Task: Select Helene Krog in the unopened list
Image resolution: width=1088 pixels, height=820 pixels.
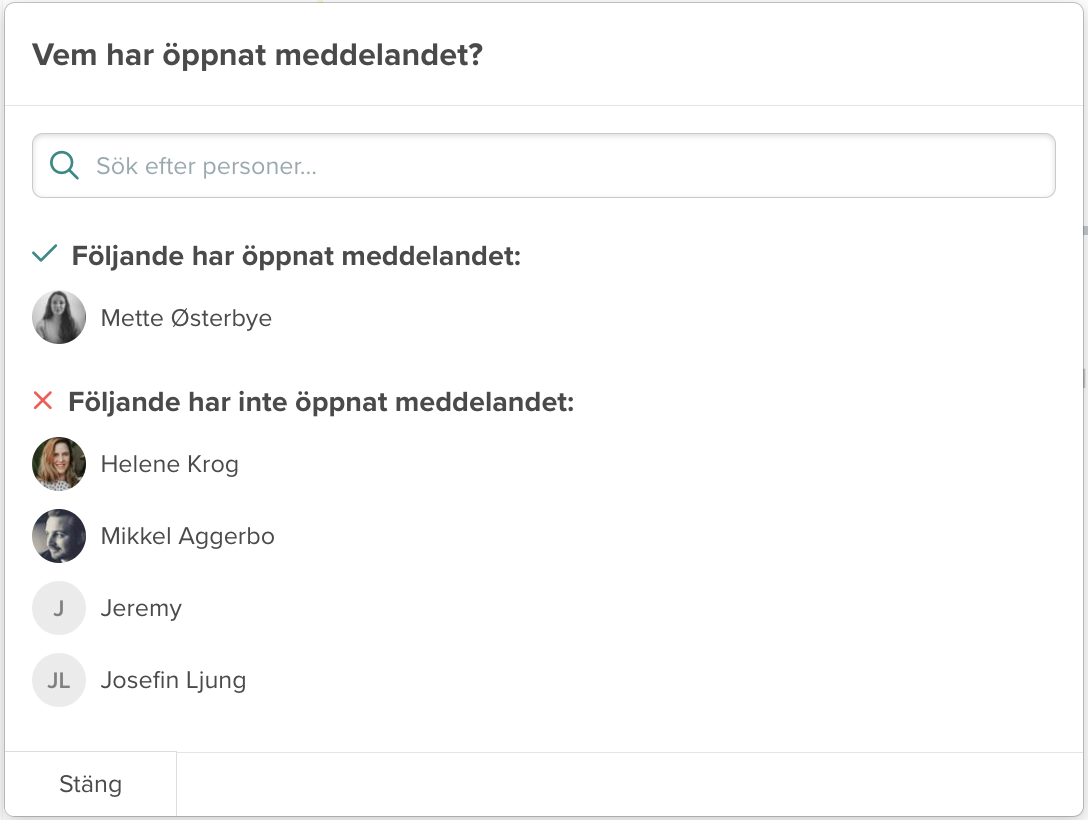Action: (169, 464)
